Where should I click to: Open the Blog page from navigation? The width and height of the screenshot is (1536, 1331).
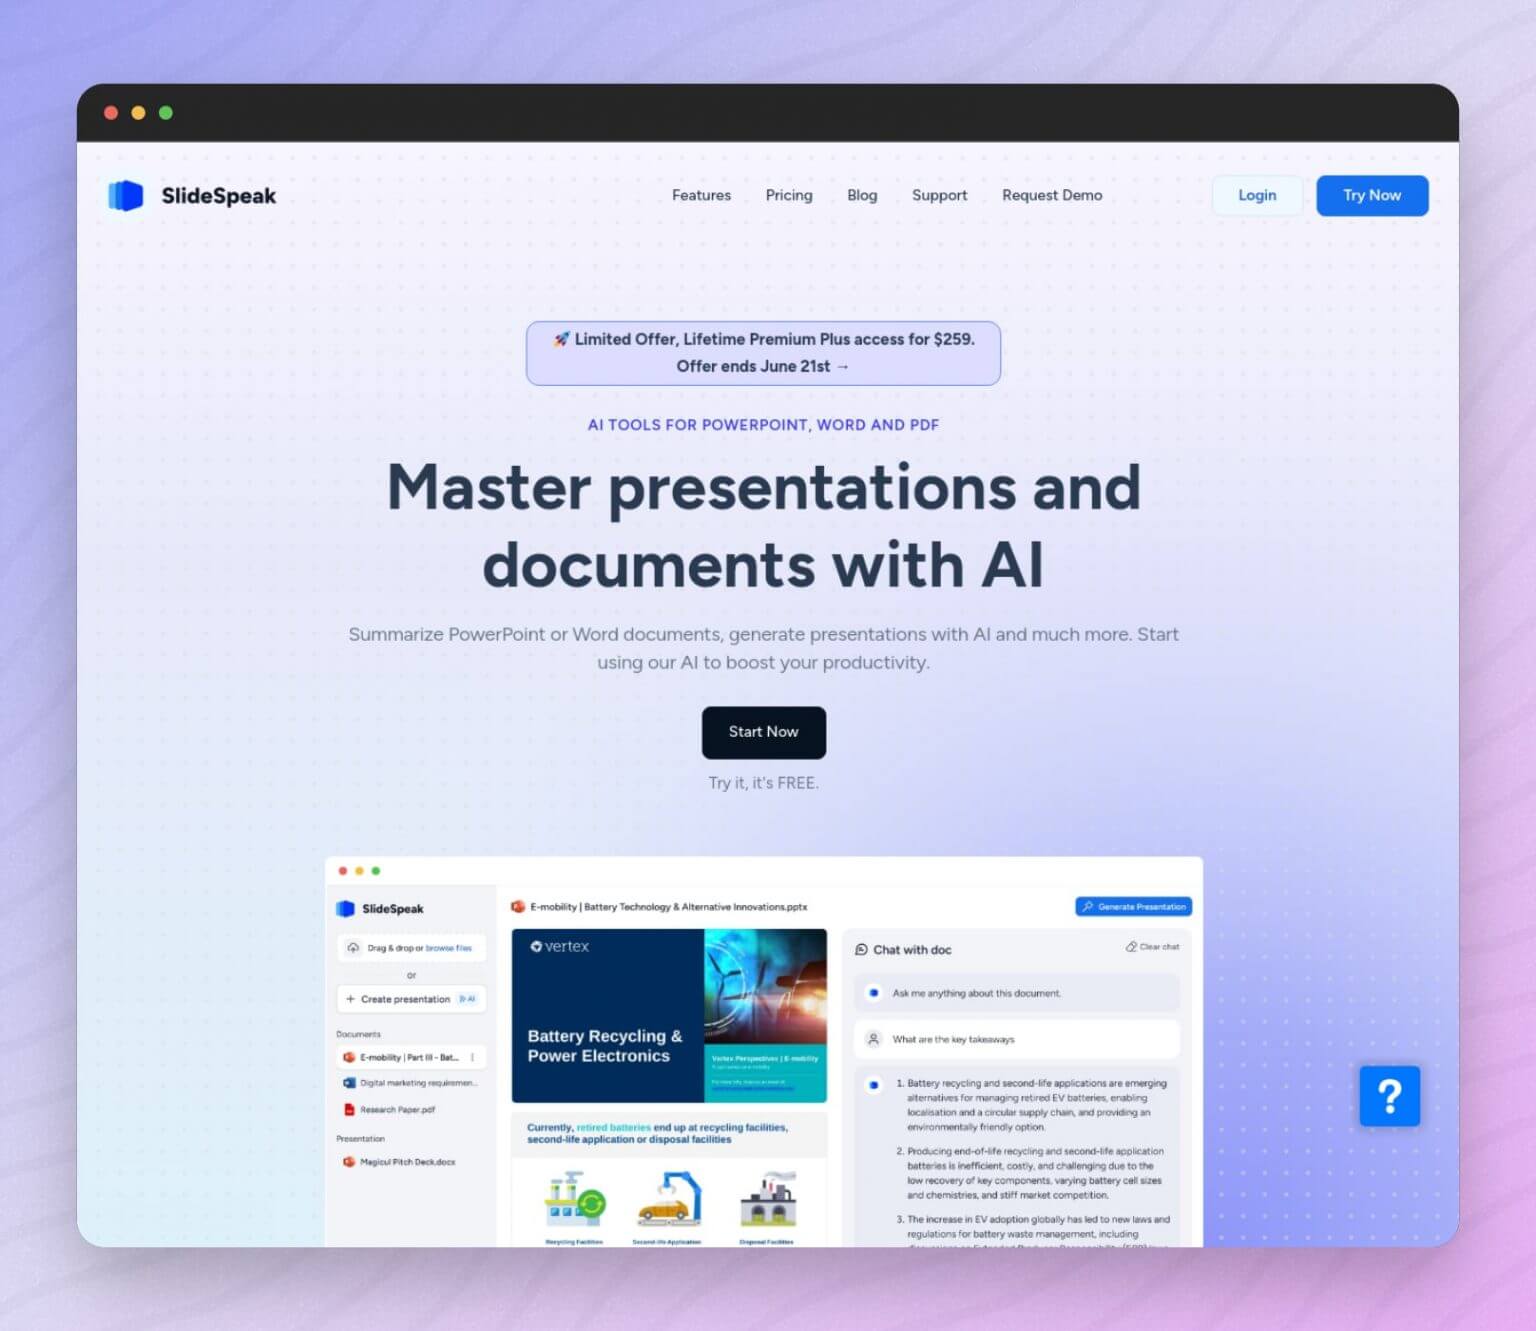[x=861, y=195]
